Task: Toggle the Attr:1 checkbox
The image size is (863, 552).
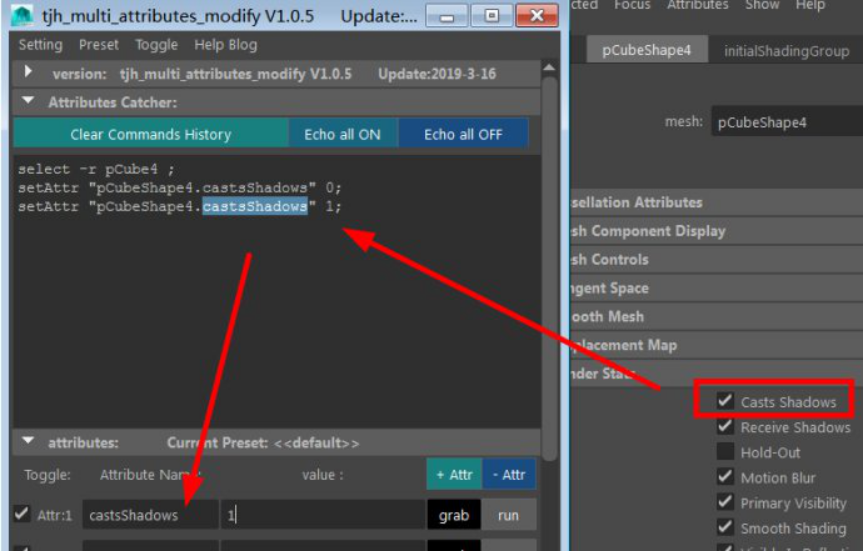Action: (x=22, y=514)
